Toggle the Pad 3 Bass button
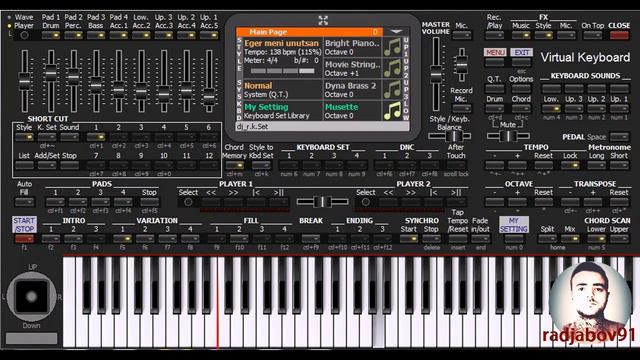Viewport: 640px width, 360px height. (x=96, y=35)
